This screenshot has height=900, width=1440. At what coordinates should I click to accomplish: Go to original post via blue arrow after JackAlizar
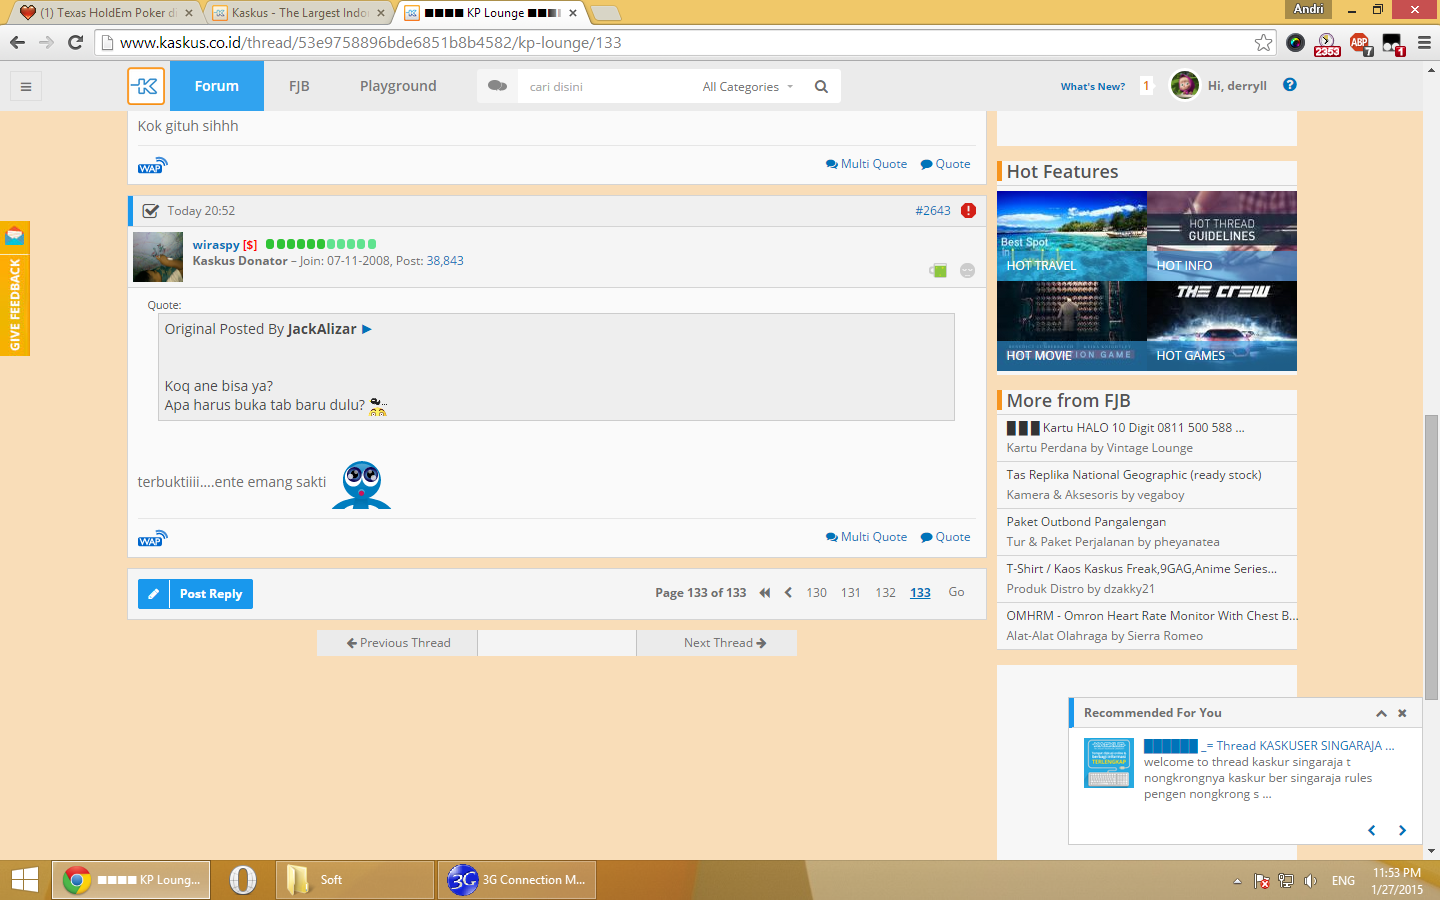367,329
